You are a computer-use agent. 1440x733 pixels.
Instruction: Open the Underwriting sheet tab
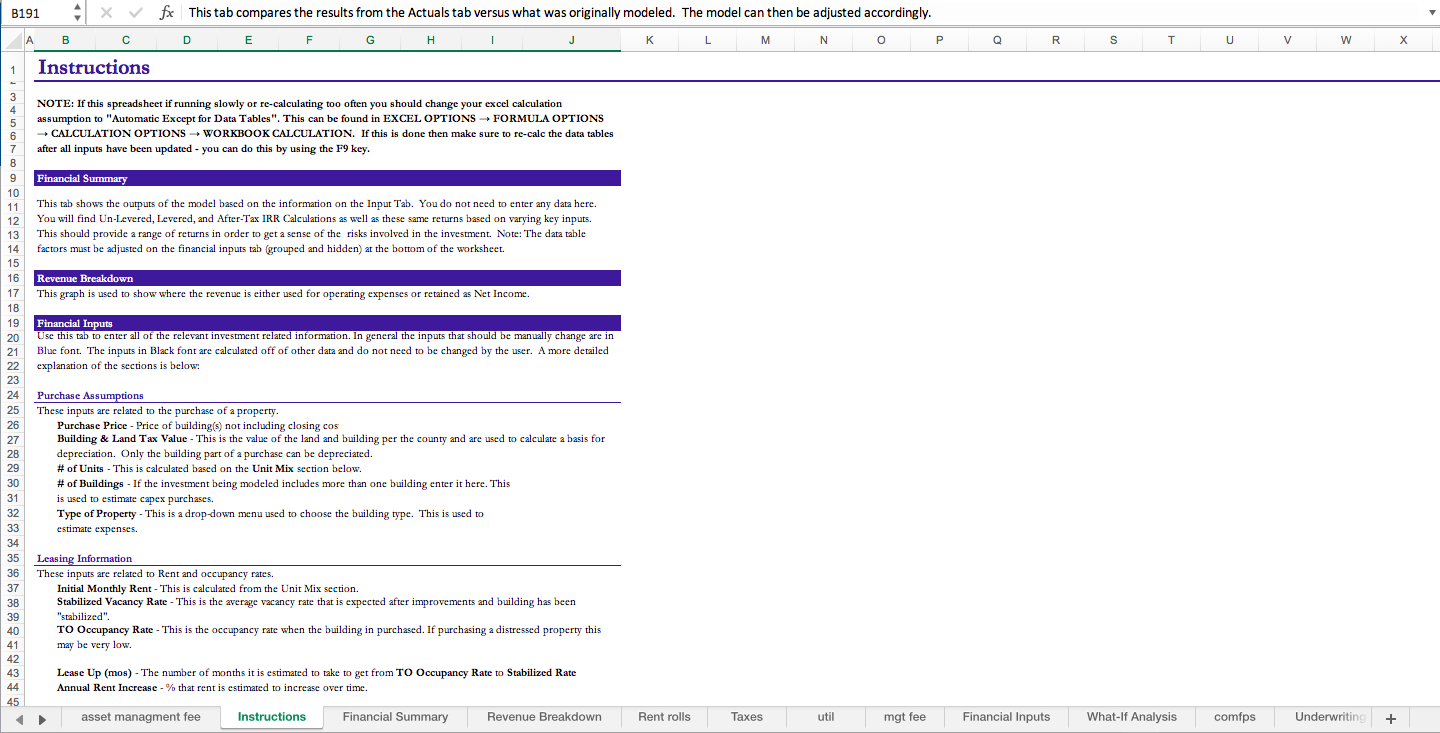[x=1330, y=717]
